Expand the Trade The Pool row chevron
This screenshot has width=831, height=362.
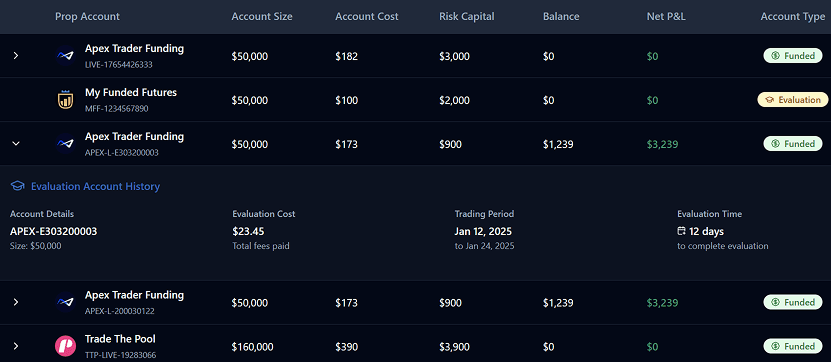16,346
